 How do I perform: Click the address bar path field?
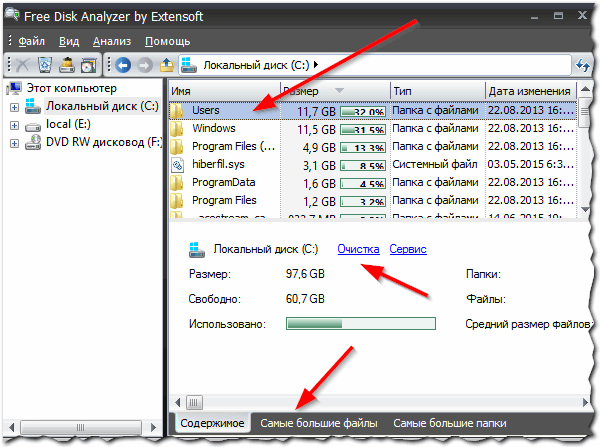pos(375,65)
